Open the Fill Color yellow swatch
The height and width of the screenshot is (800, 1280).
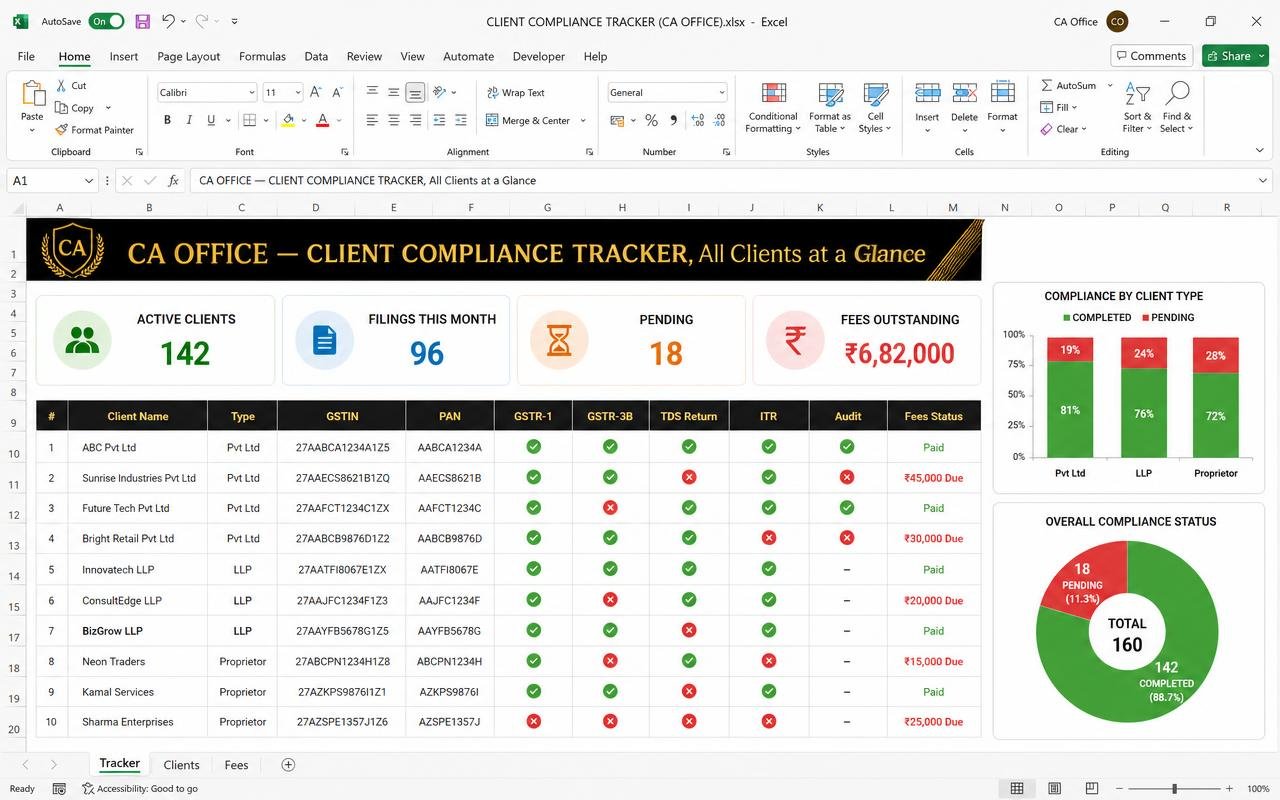pos(288,120)
